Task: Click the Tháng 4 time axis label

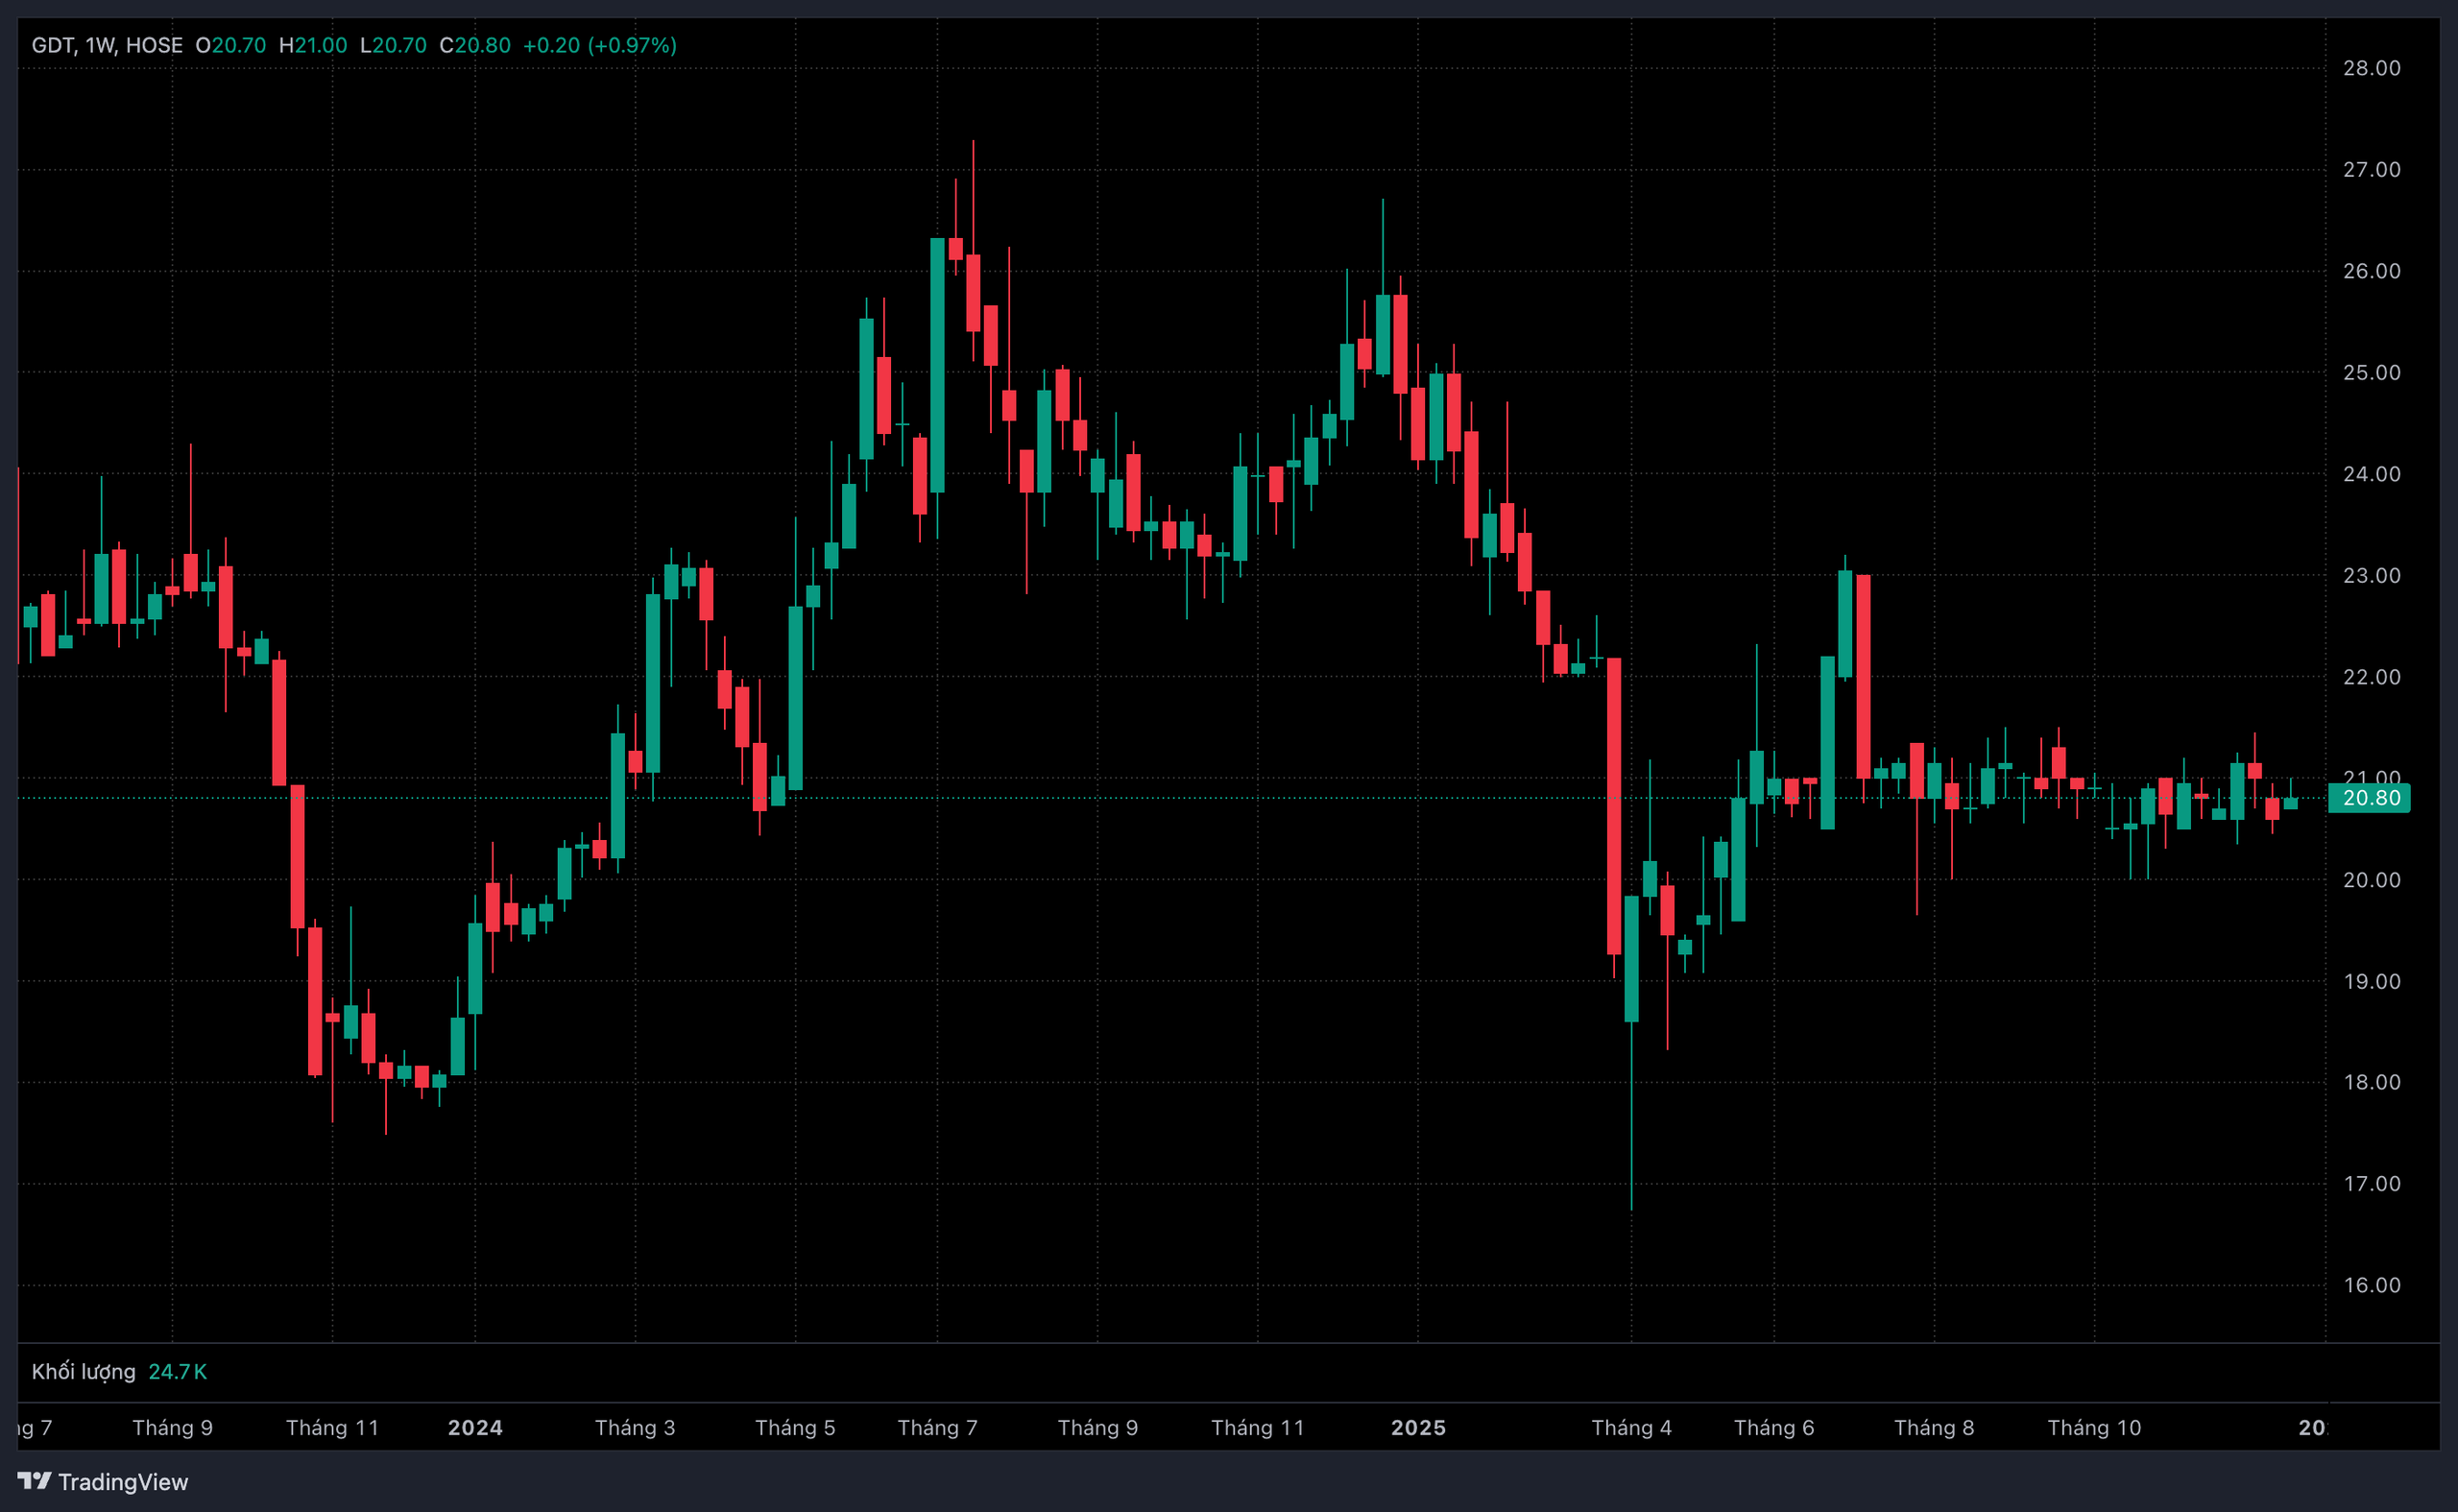Action: click(1631, 1427)
